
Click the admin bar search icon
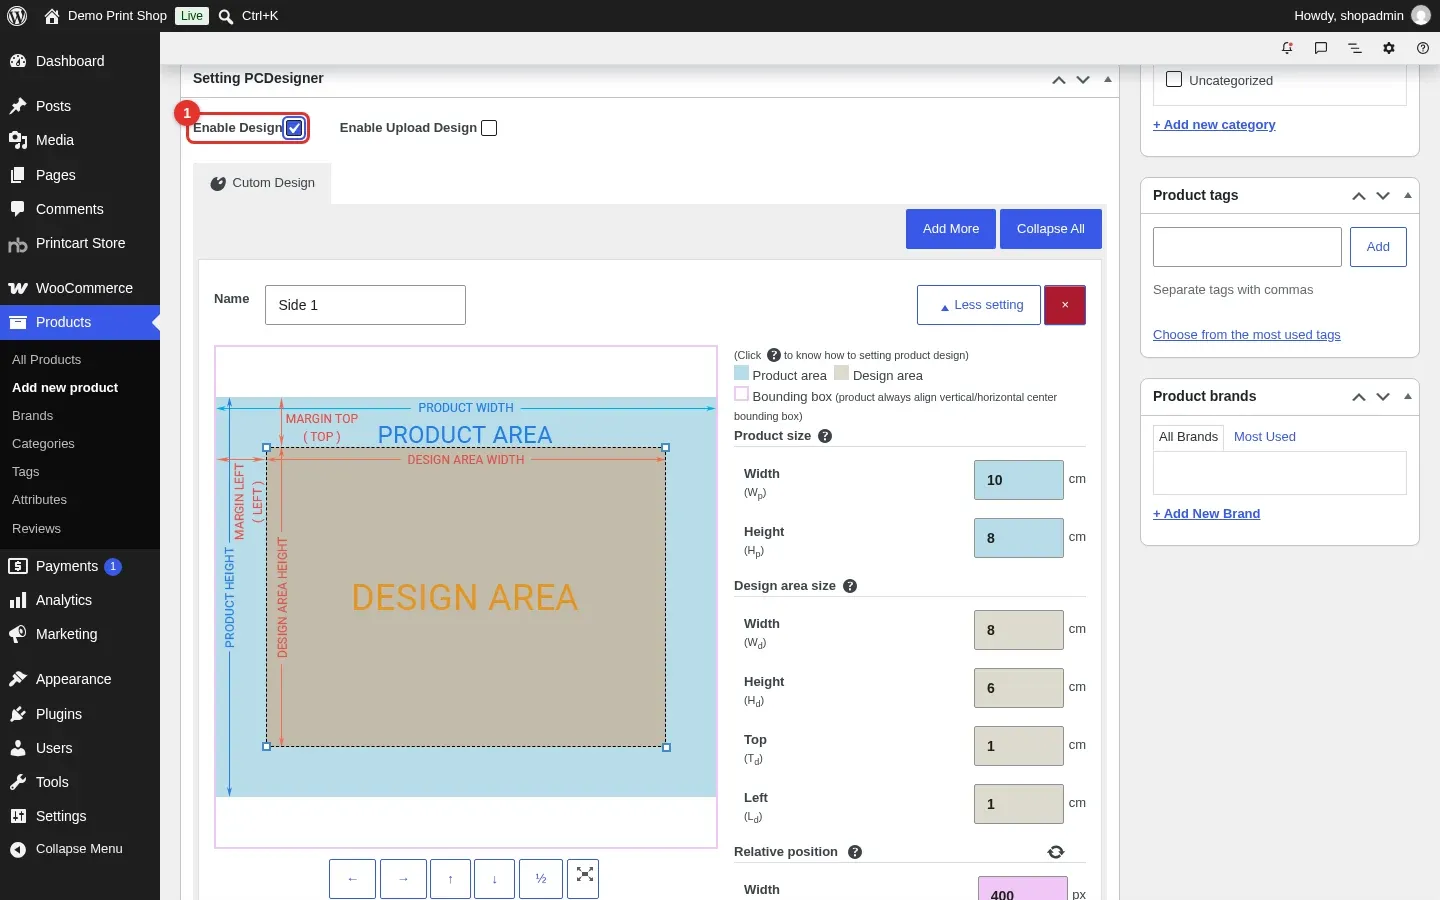pos(226,16)
